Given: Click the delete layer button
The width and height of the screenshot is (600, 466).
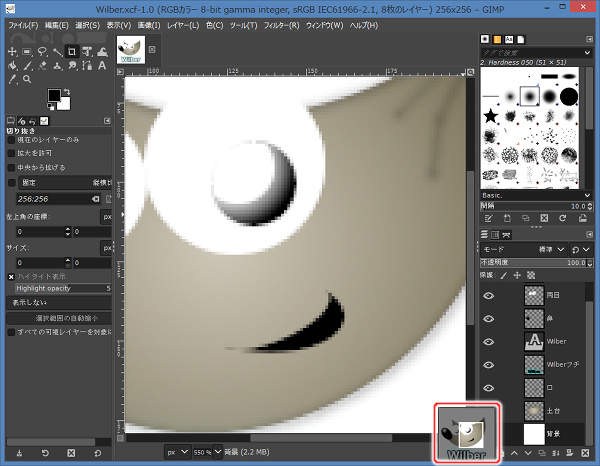Looking at the screenshot, I should pos(587,453).
